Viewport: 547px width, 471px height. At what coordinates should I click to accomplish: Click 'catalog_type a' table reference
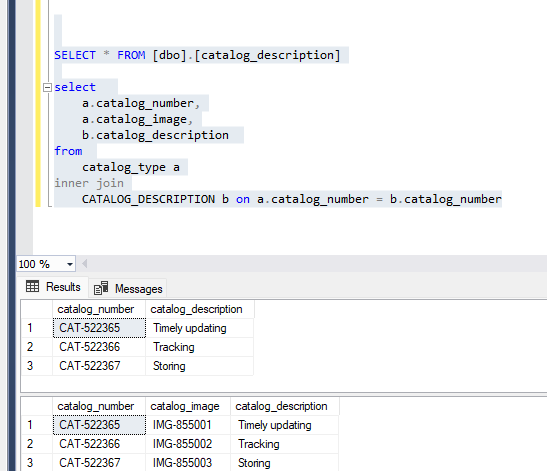click(131, 167)
